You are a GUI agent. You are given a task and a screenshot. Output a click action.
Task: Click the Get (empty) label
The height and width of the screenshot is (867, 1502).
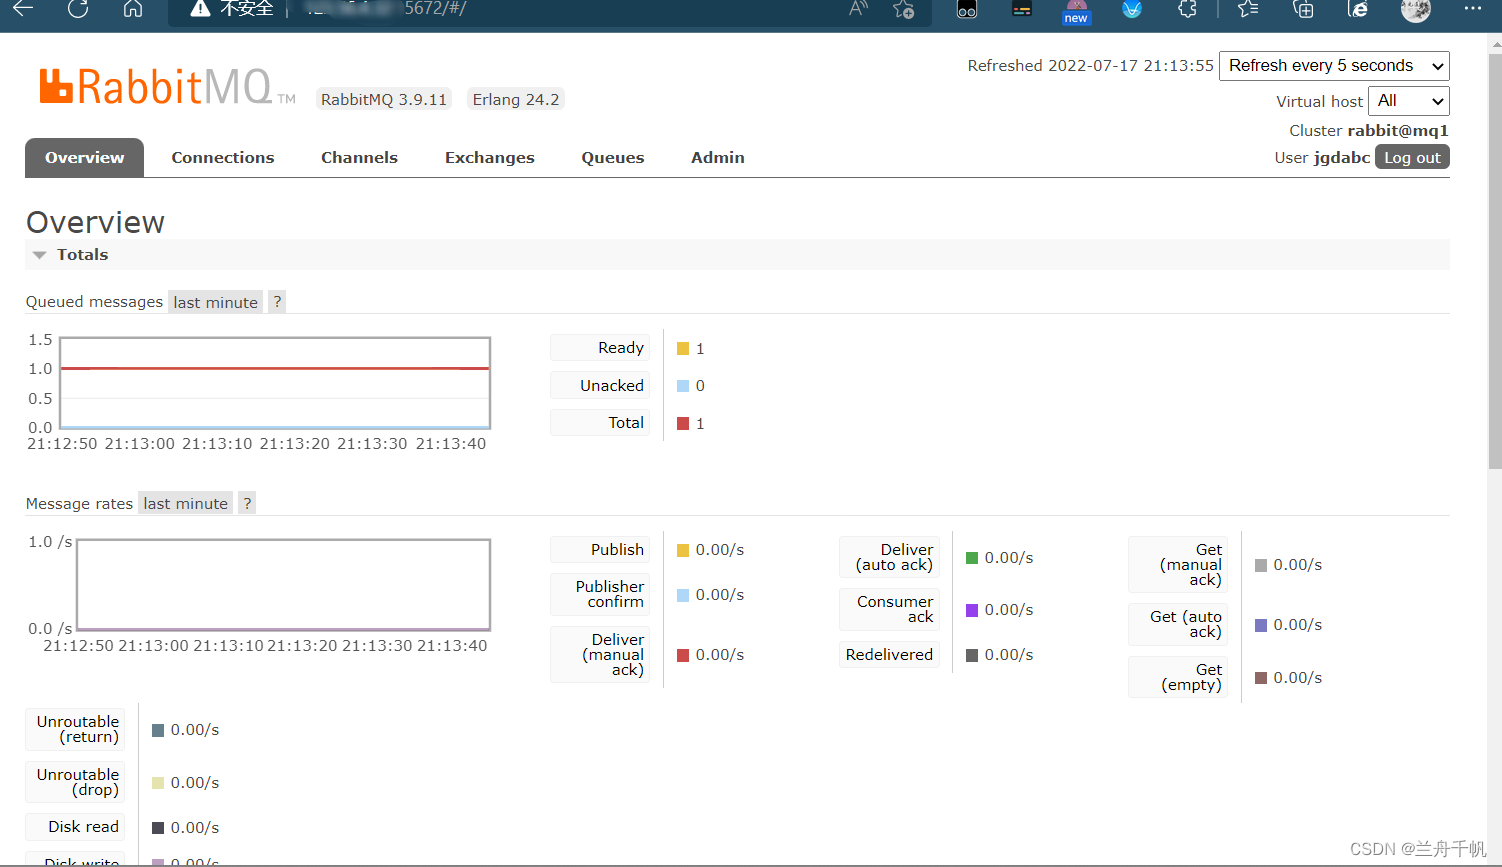(1178, 677)
